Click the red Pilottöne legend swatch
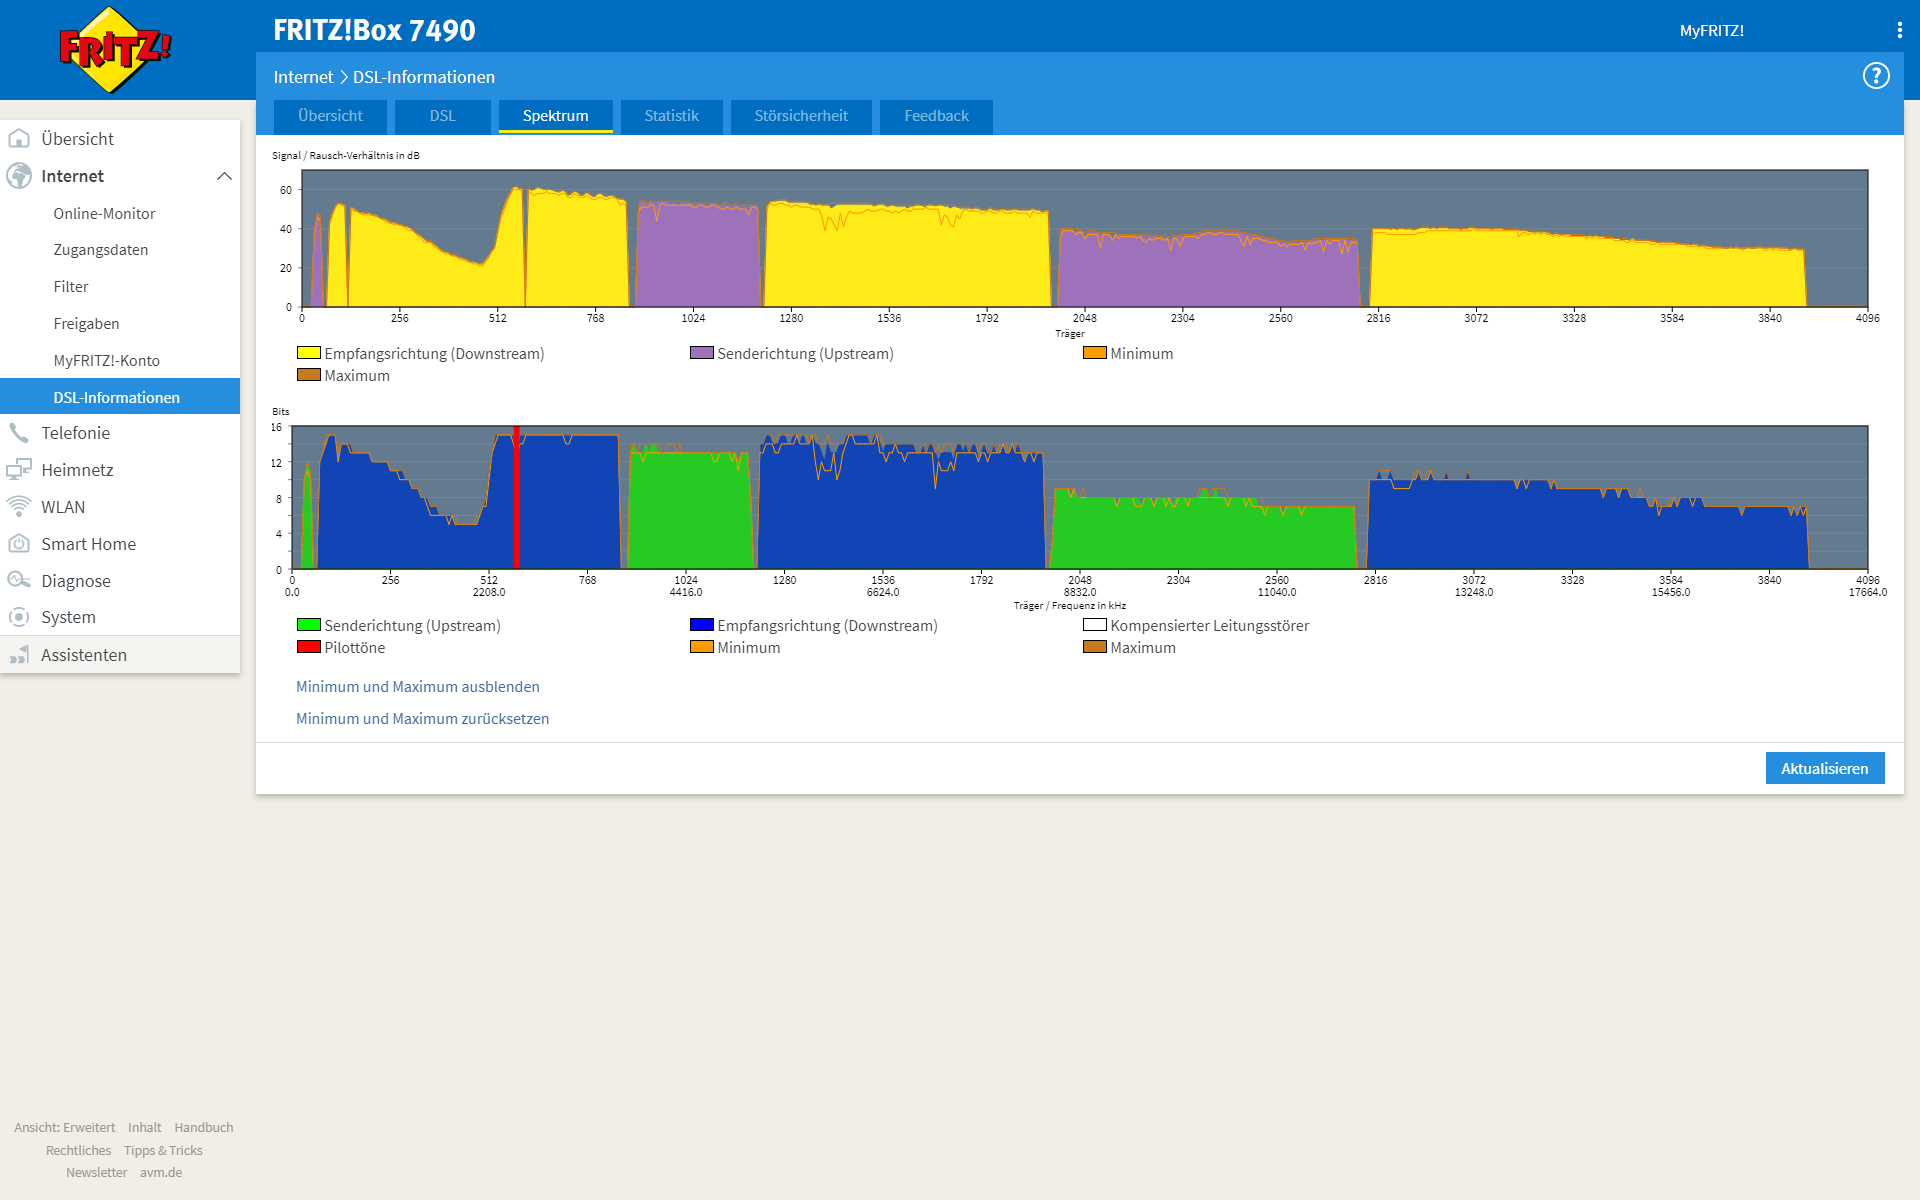Image resolution: width=1920 pixels, height=1200 pixels. (308, 647)
